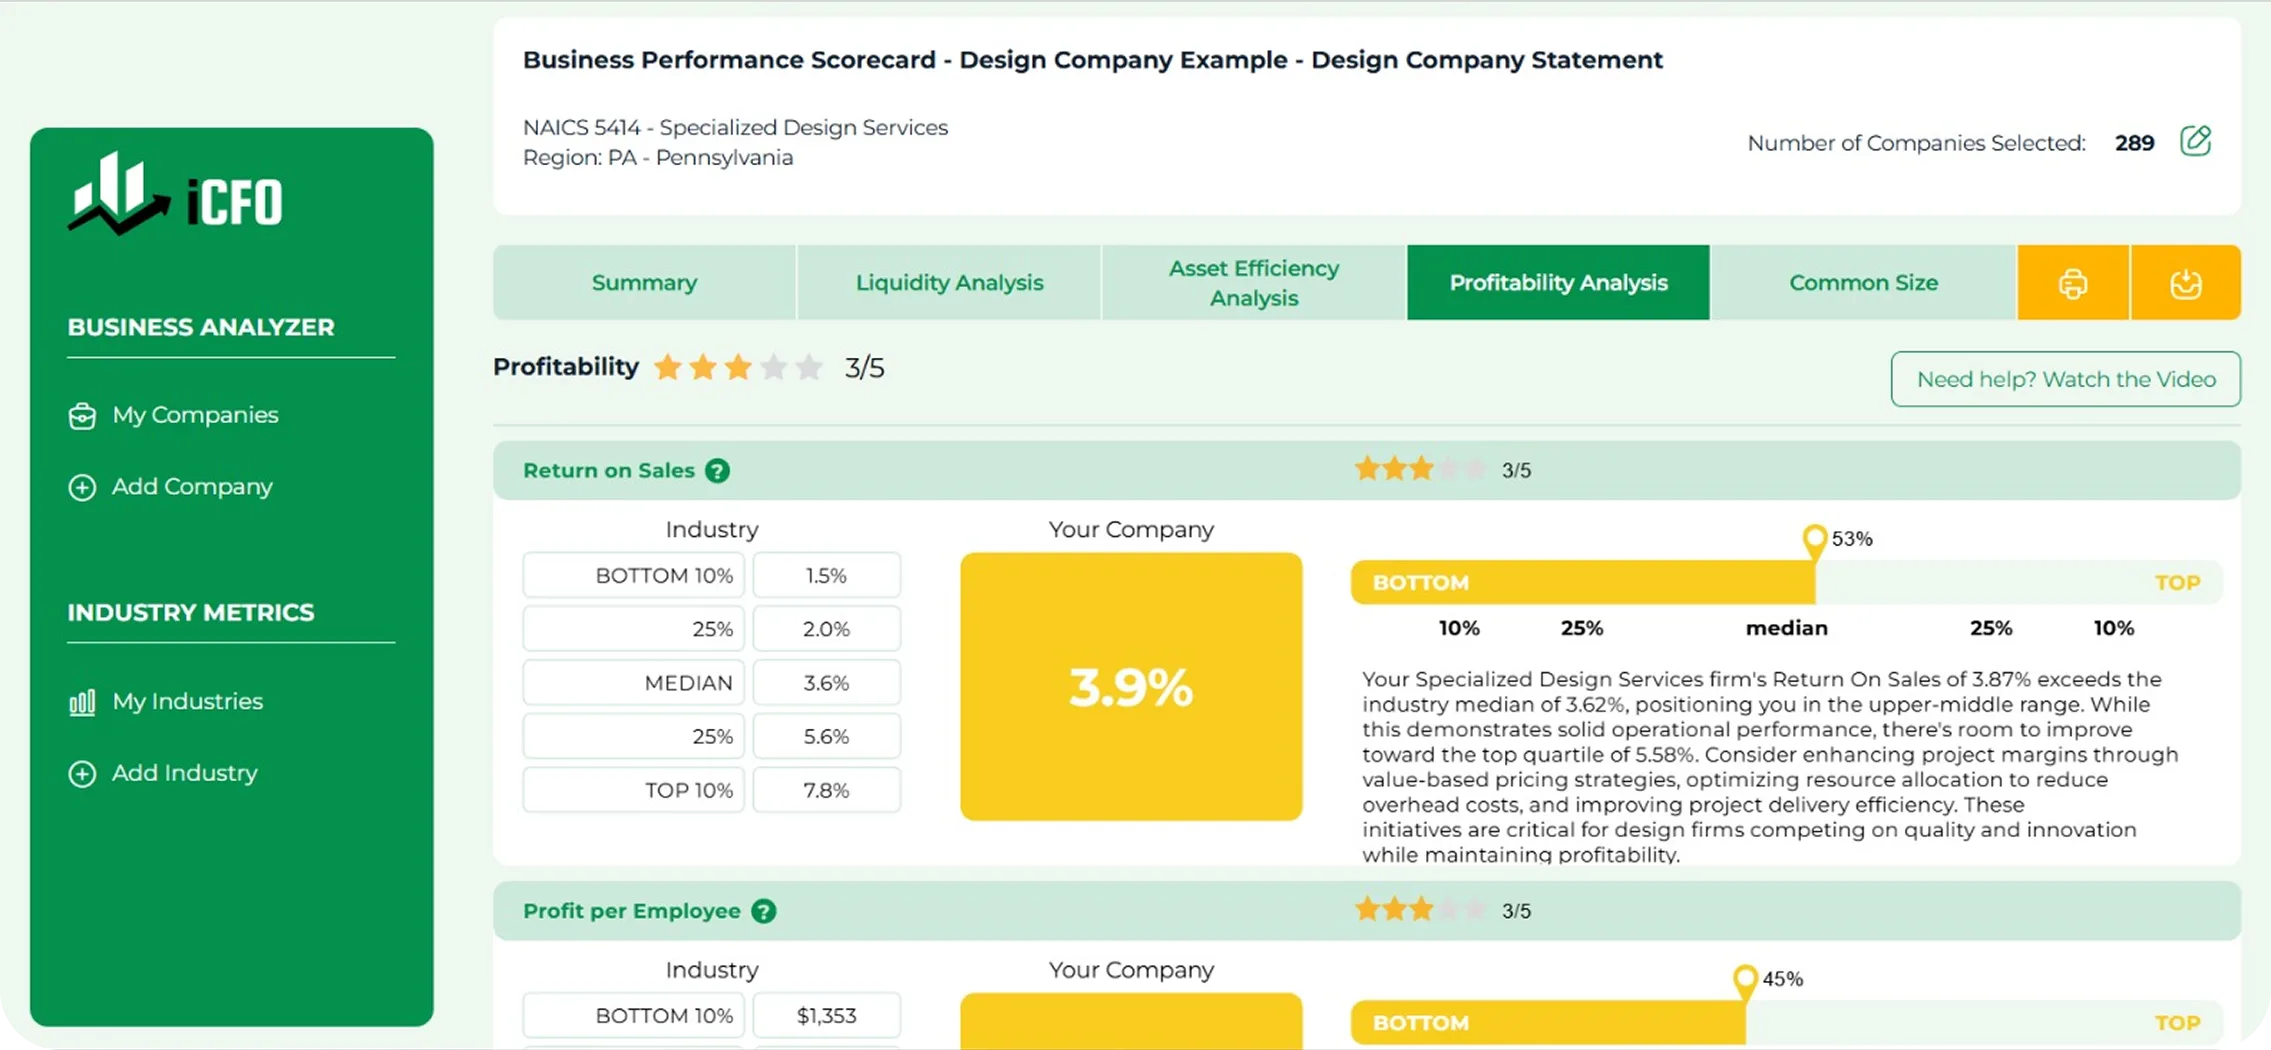Click the MEDIAN label in Return on Sales

634,684
